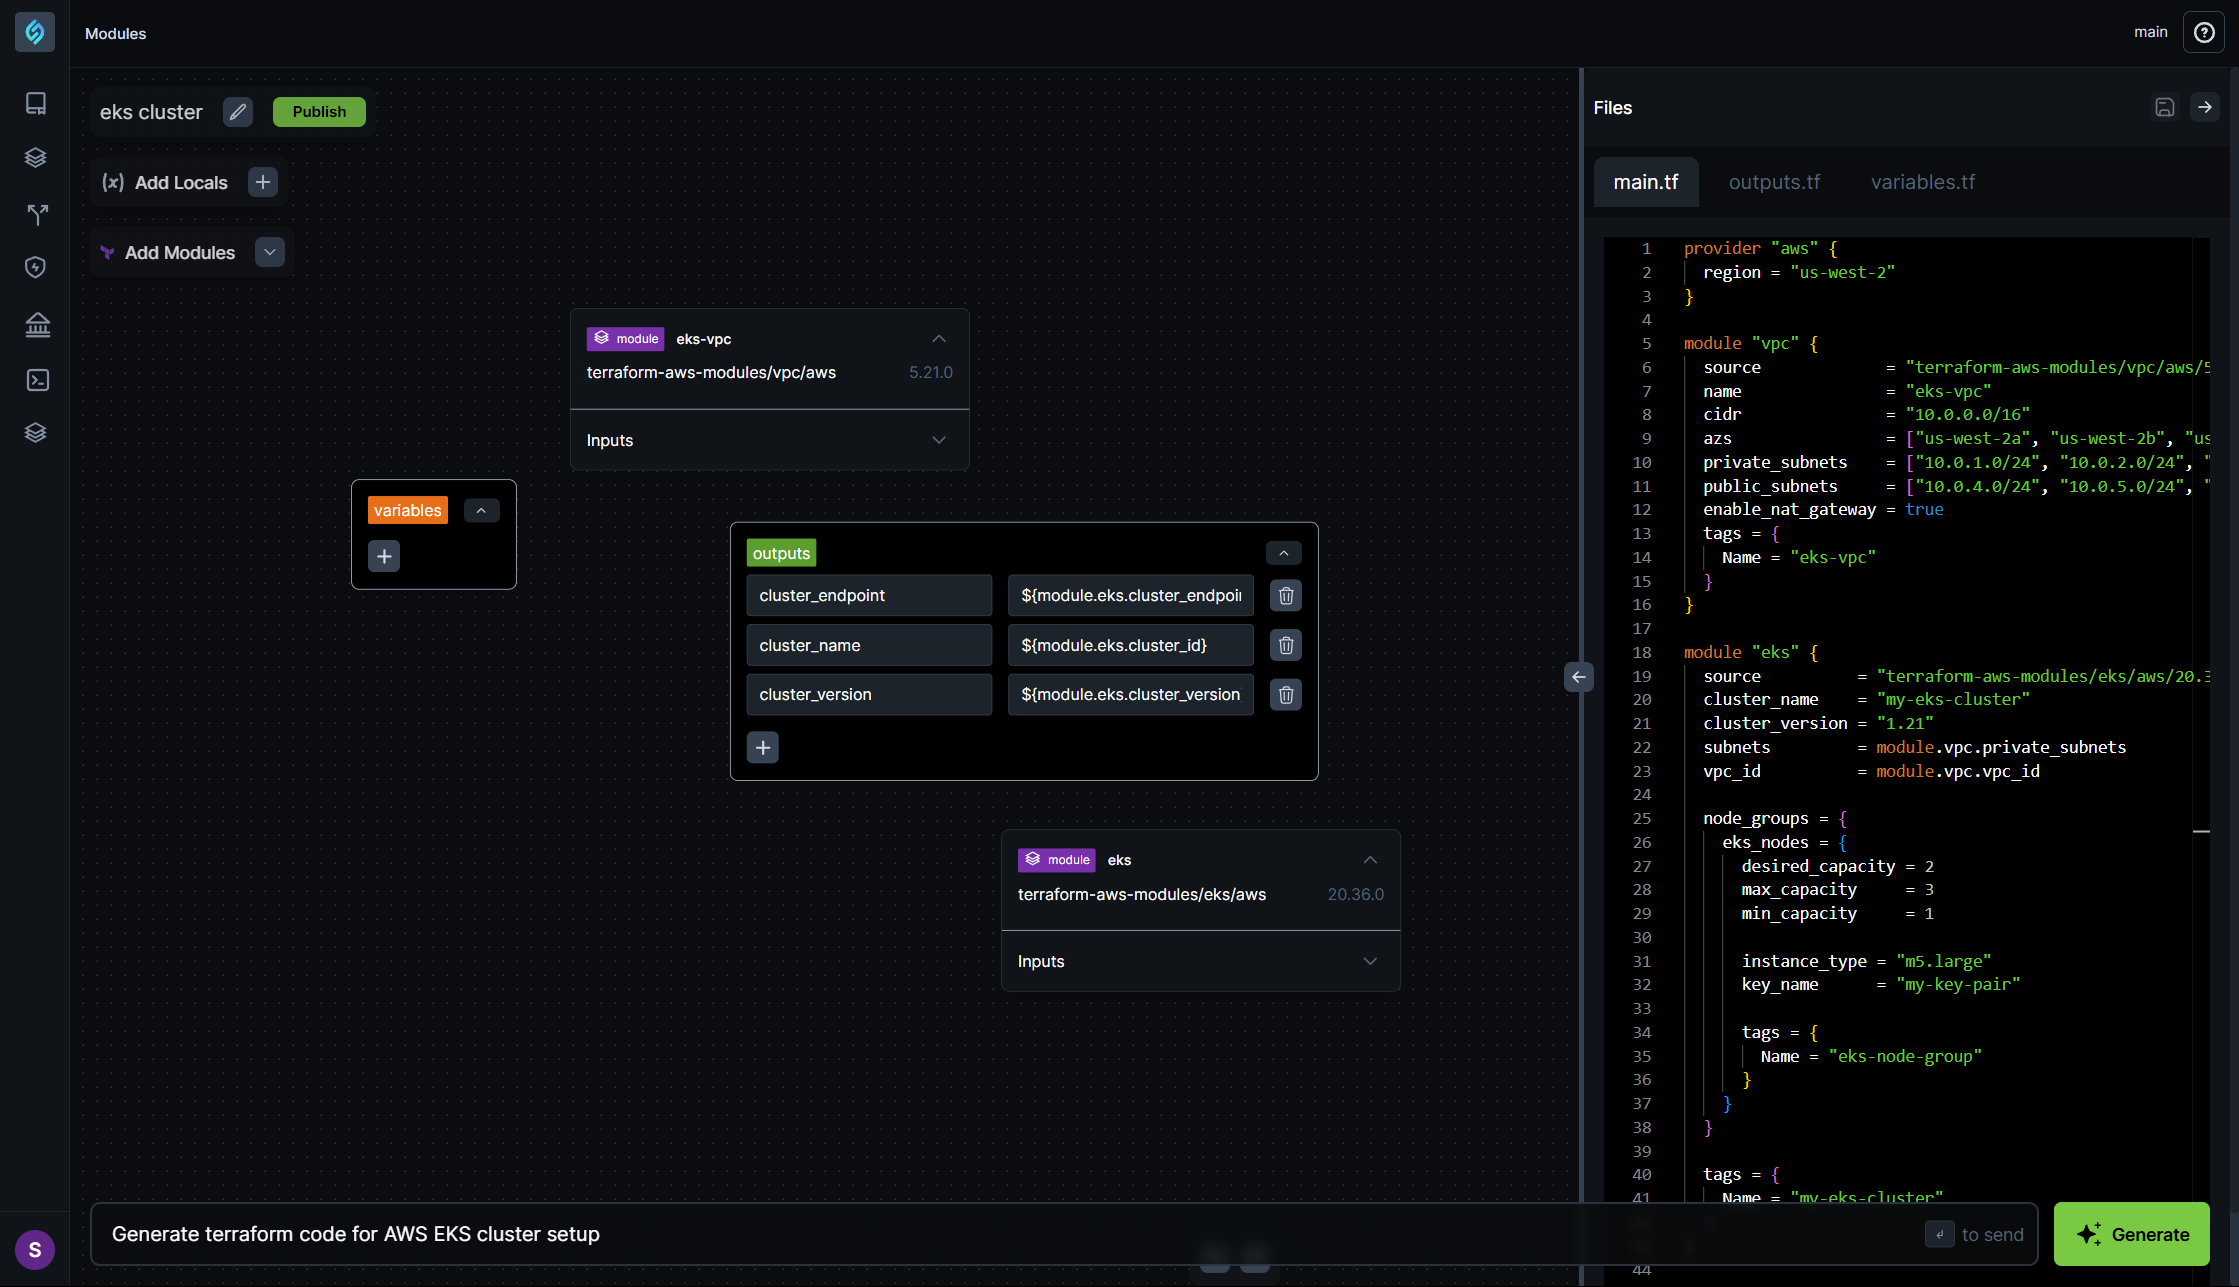Open the Add Modules dropdown arrow

pos(270,252)
